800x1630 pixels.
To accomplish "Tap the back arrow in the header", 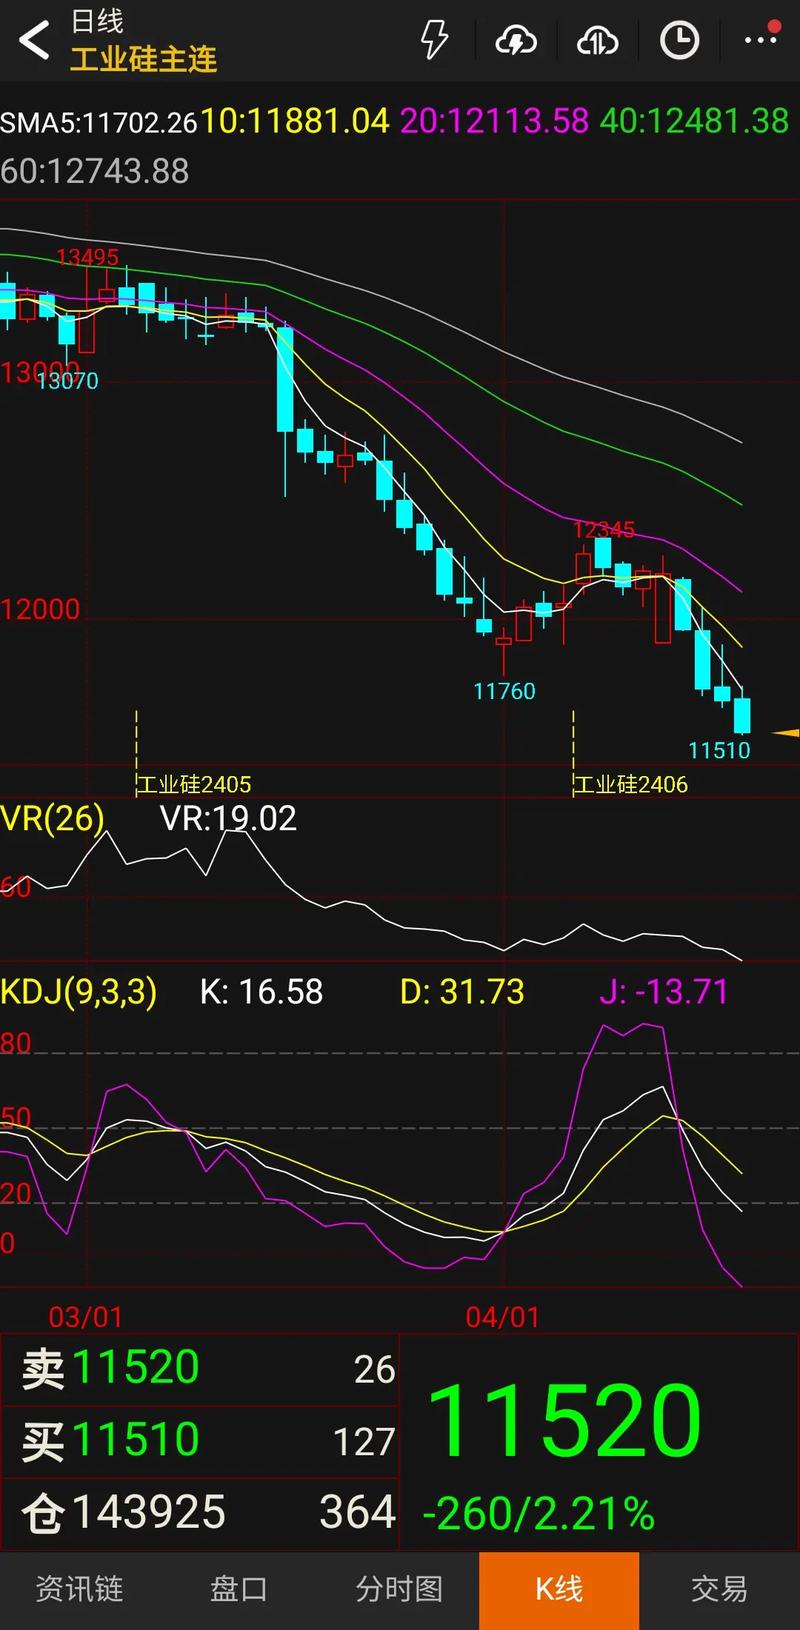I will point(34,41).
